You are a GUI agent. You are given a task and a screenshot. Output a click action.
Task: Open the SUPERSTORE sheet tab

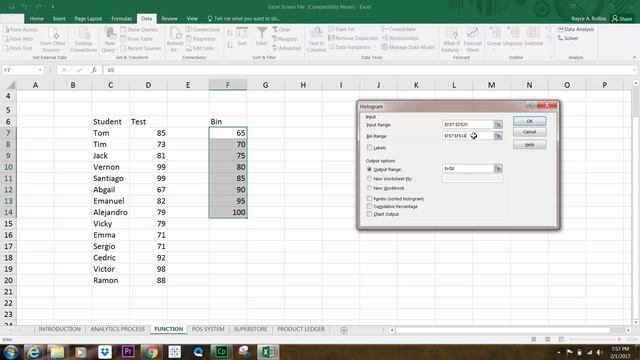(x=250, y=329)
